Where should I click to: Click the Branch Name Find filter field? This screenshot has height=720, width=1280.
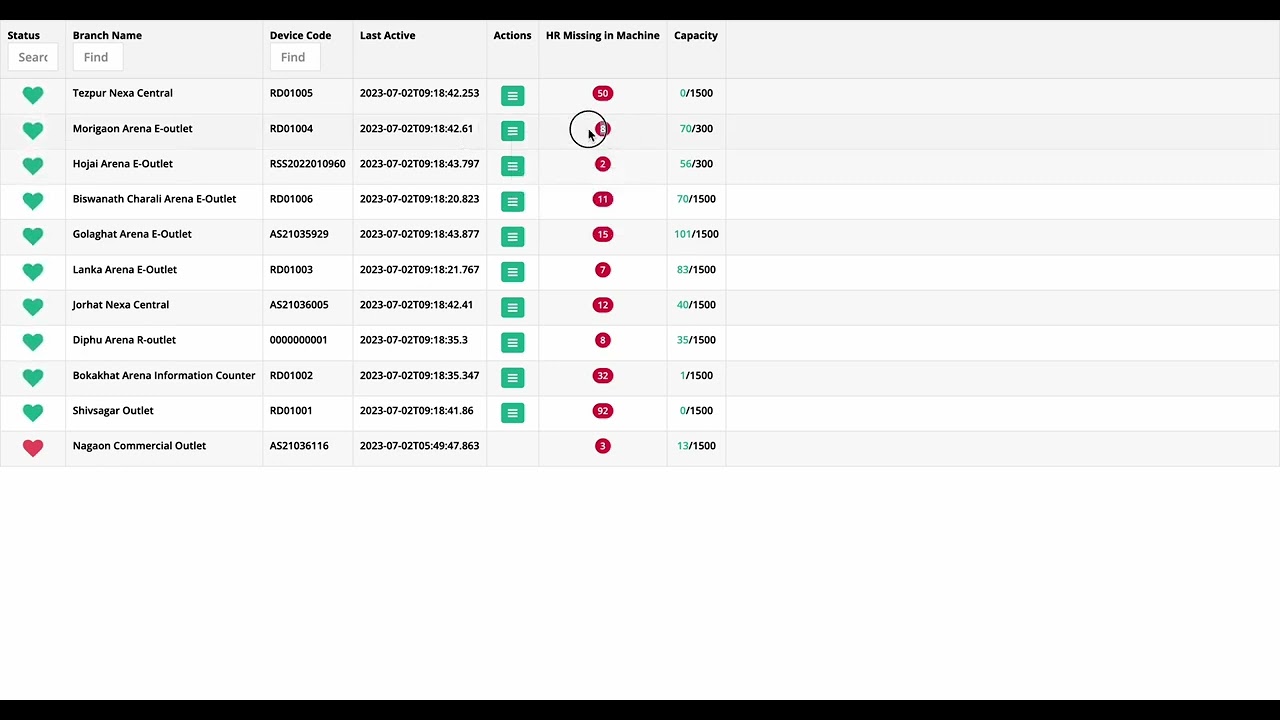click(98, 57)
